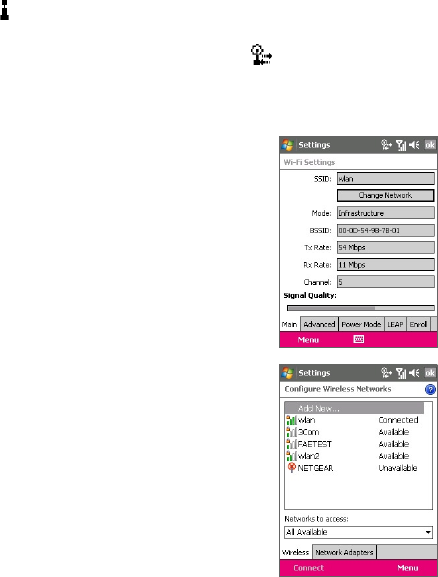This screenshot has width=438, height=577.
Task: Click the ok button in Configure Wireless Networks window
Action: tap(430, 373)
